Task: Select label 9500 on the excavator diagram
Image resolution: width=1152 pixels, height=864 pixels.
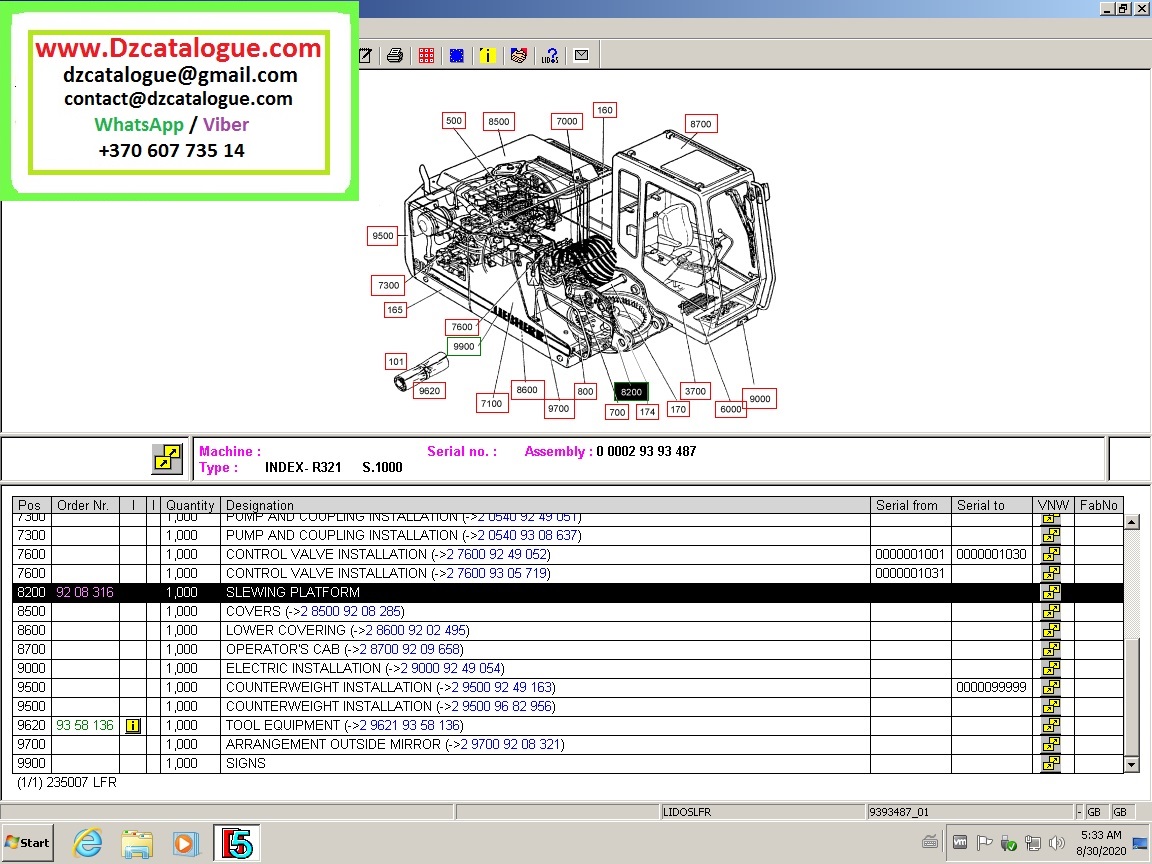Action: [382, 236]
